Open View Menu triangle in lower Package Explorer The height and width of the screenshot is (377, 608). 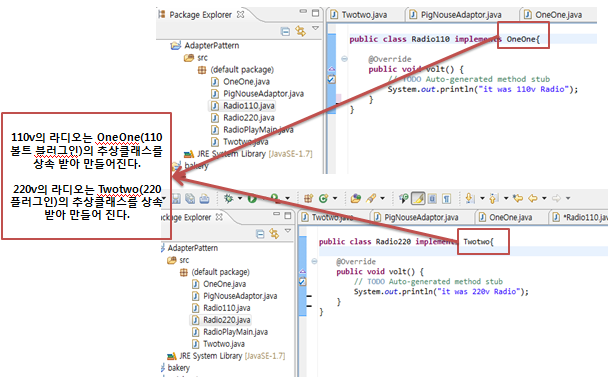(x=288, y=231)
